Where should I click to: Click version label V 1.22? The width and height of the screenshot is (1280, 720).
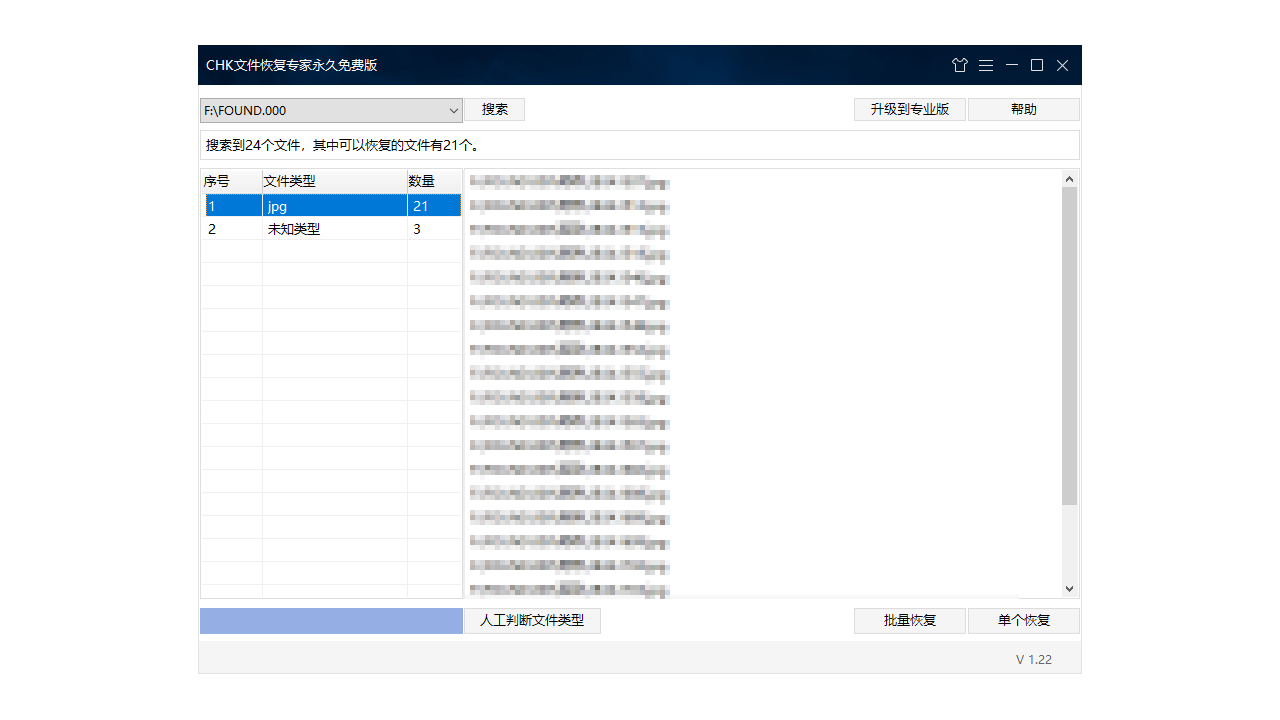tap(1034, 660)
